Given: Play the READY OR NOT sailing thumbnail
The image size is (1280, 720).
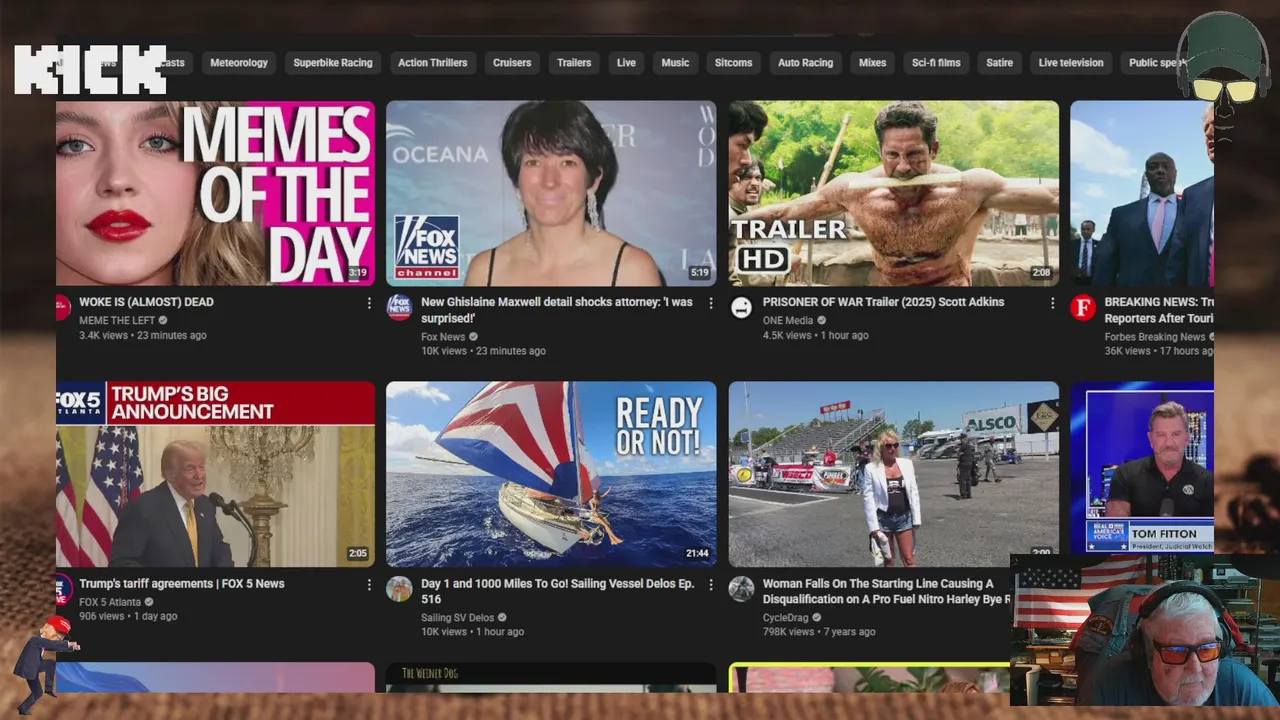Looking at the screenshot, I should [x=551, y=474].
